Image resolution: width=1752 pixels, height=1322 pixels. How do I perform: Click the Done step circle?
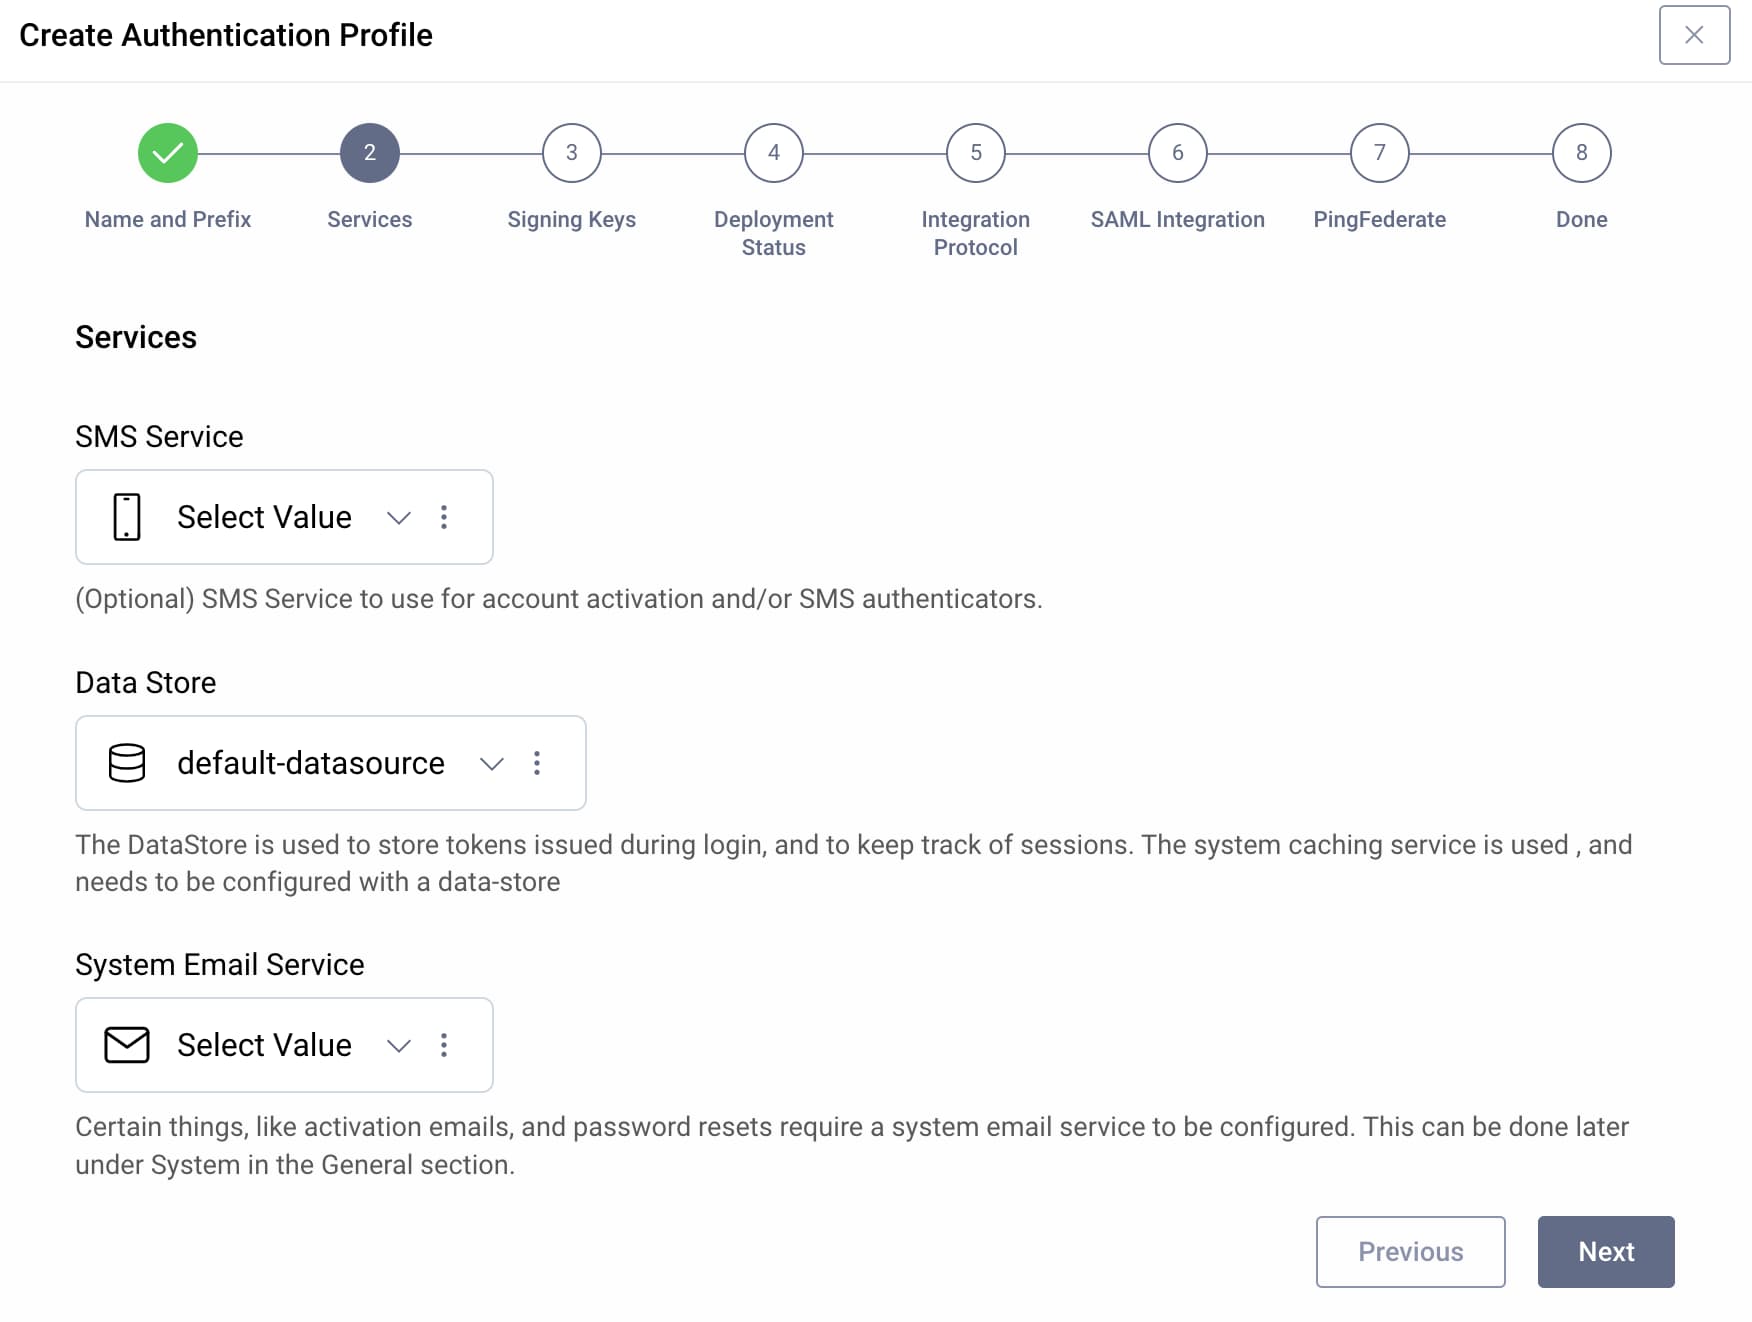point(1580,152)
